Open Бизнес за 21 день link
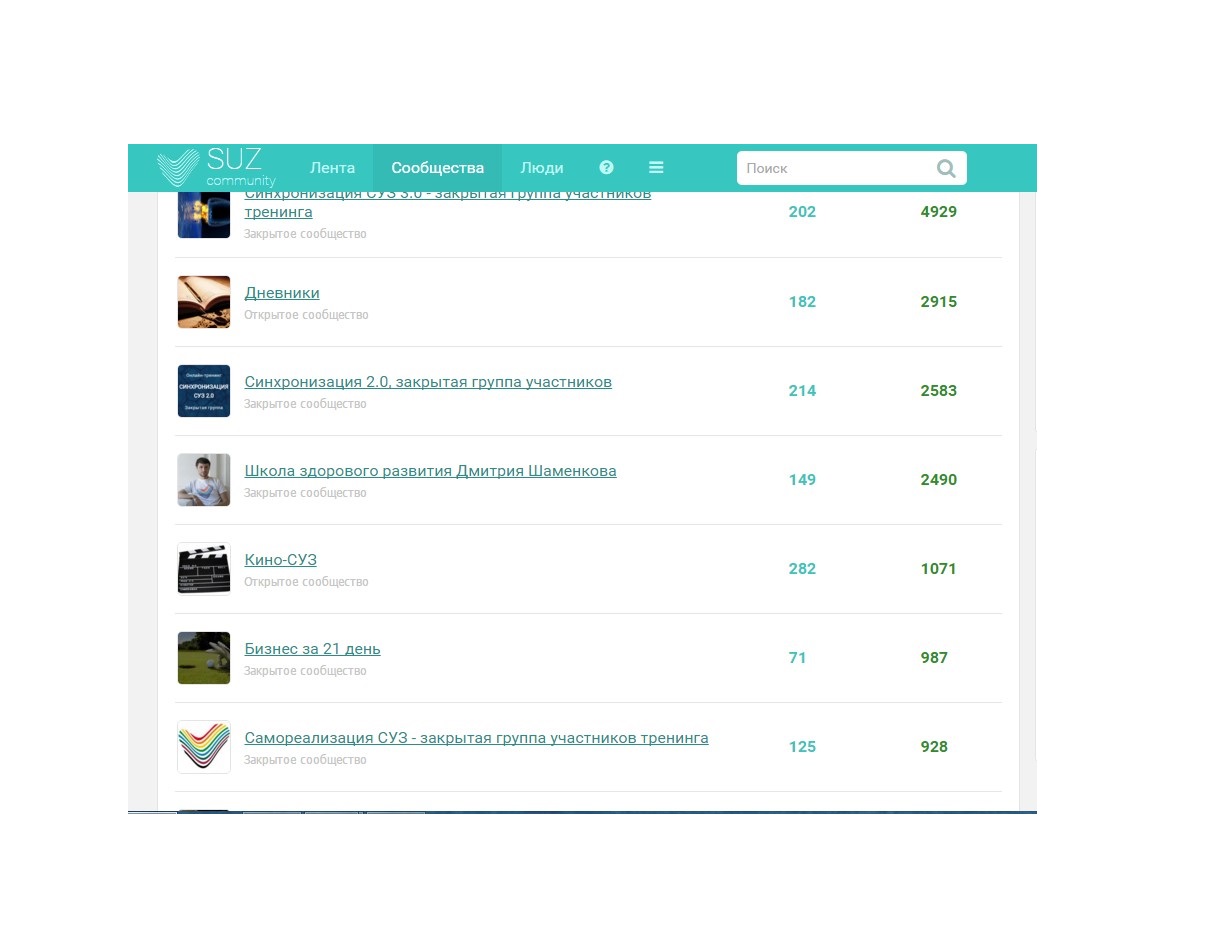Viewport: 1220px width, 952px height. [312, 649]
